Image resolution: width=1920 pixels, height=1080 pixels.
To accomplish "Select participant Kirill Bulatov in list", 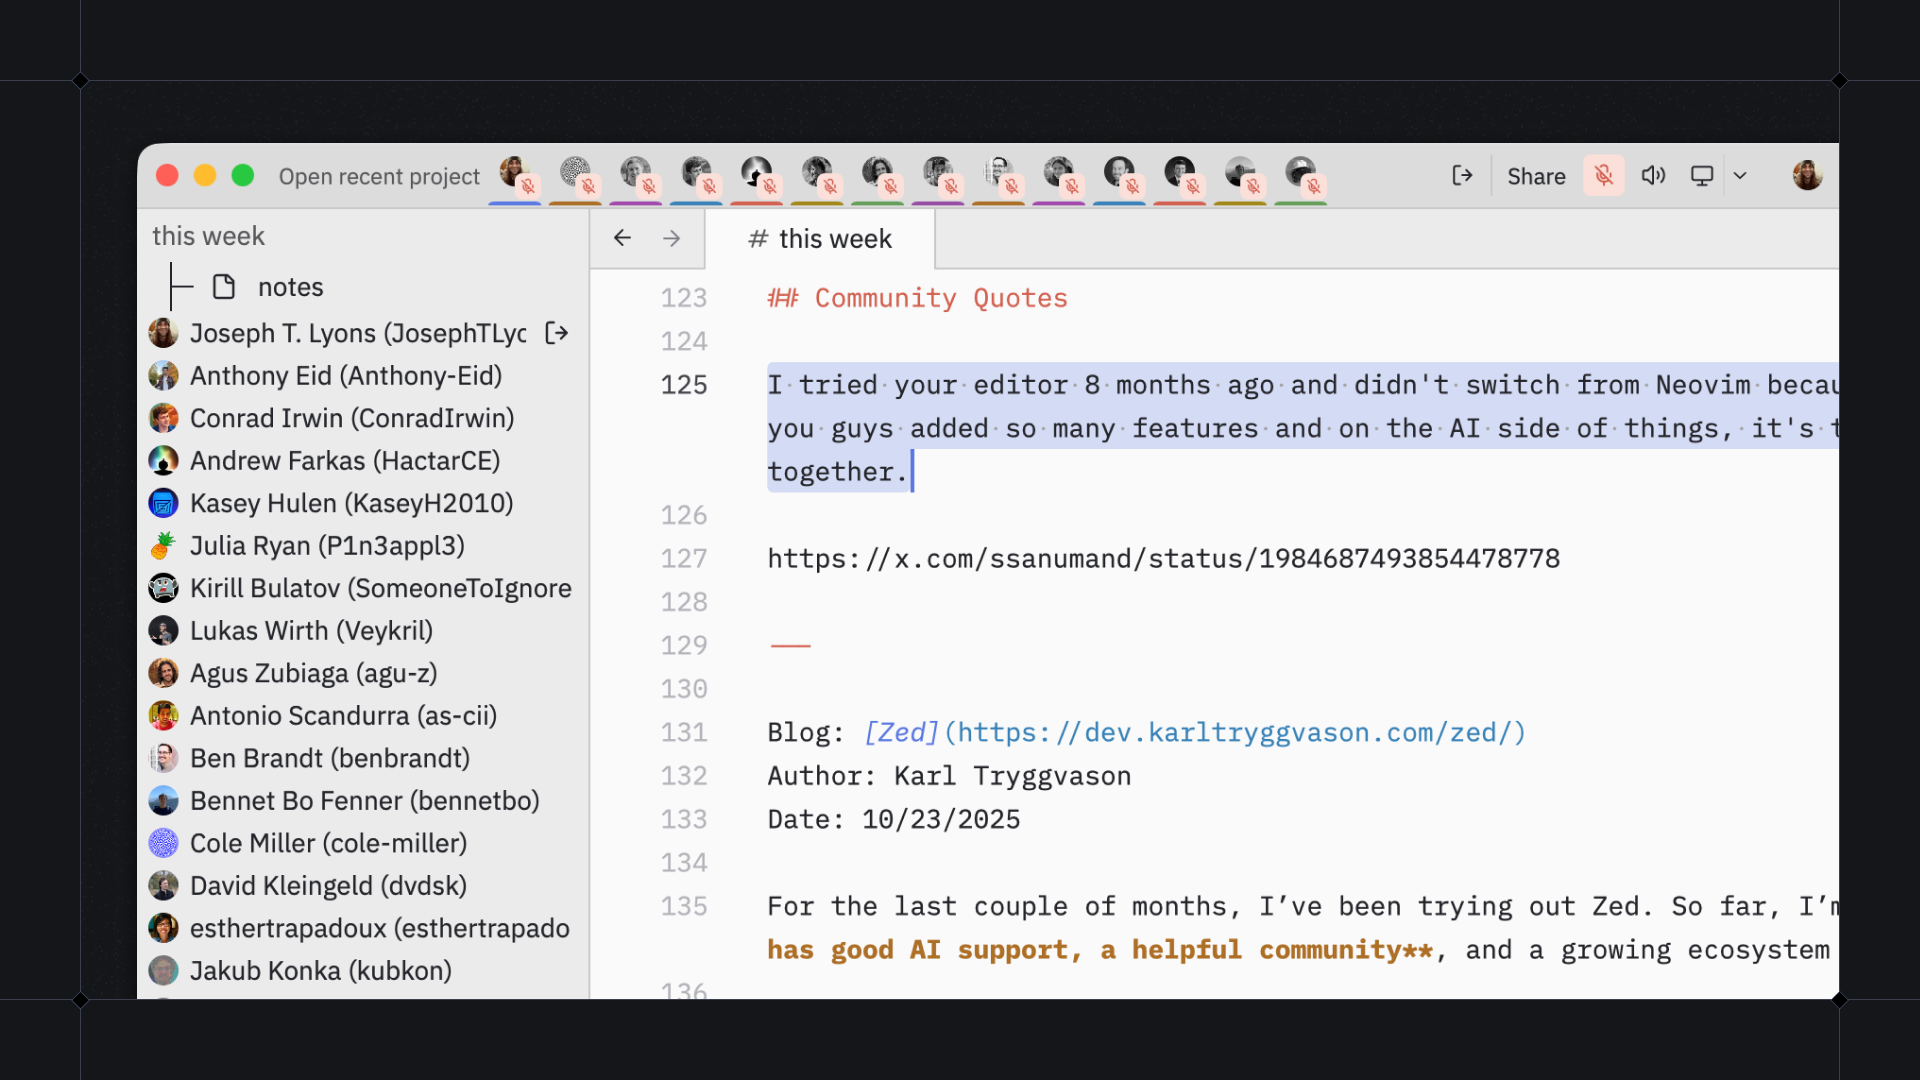I will tap(380, 588).
